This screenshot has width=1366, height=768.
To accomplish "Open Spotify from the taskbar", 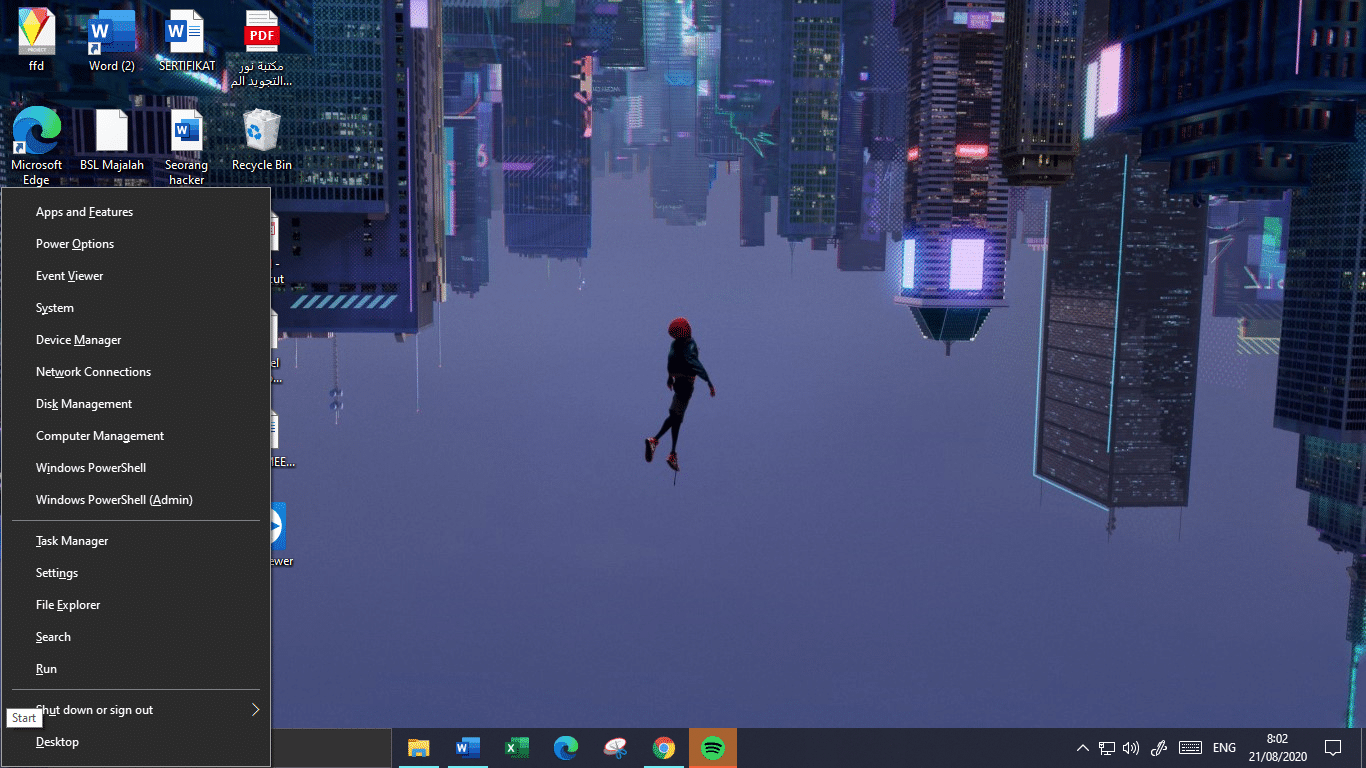I will [714, 747].
